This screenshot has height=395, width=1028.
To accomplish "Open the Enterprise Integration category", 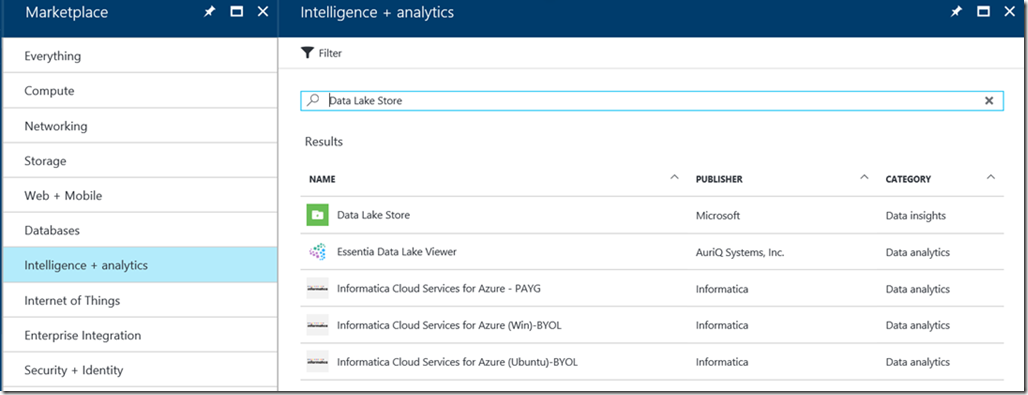I will [x=139, y=335].
